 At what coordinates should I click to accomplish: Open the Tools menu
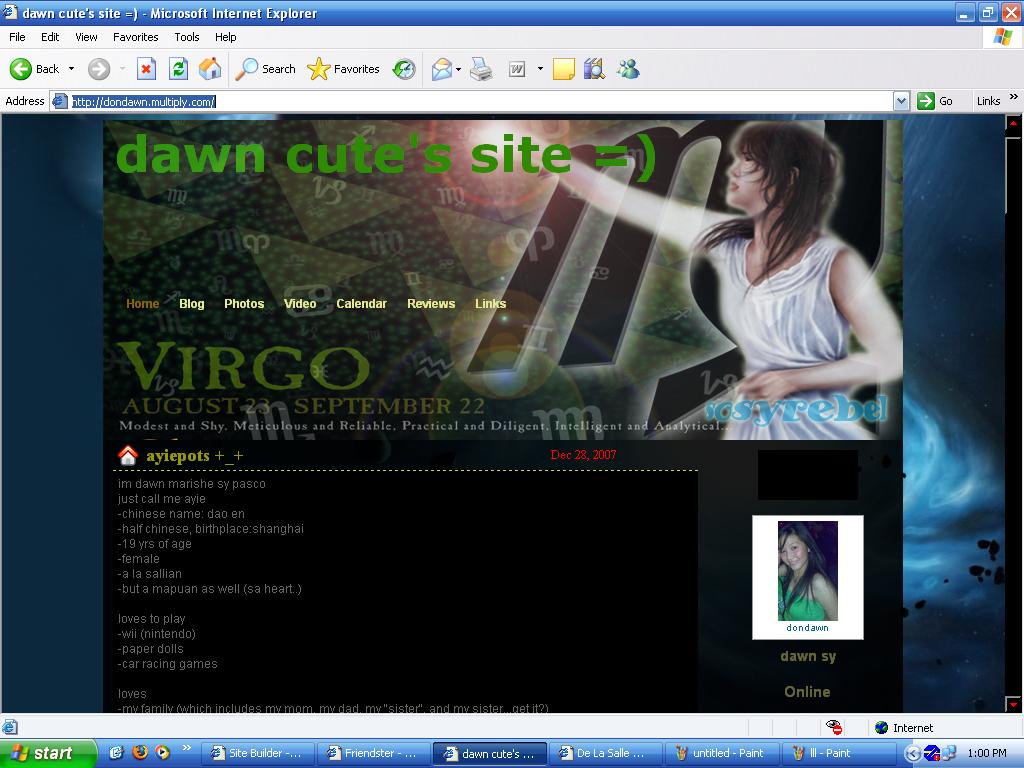click(x=187, y=37)
